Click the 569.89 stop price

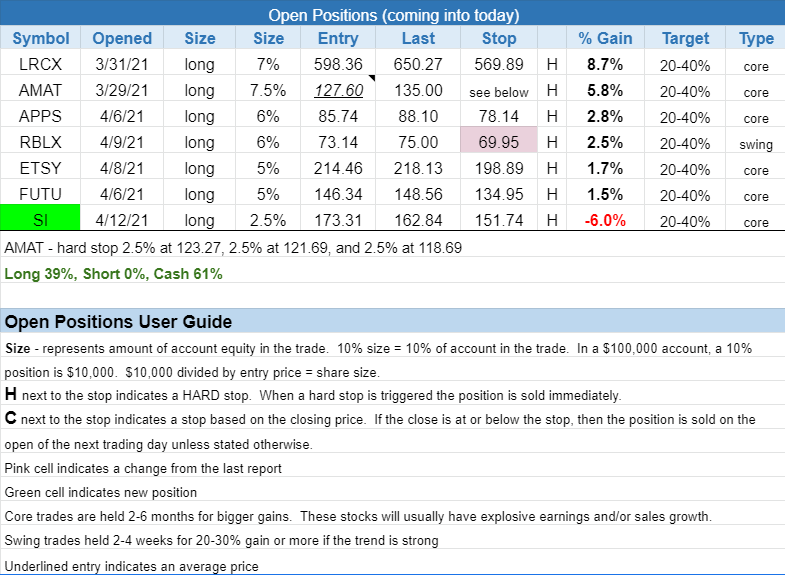coord(499,64)
